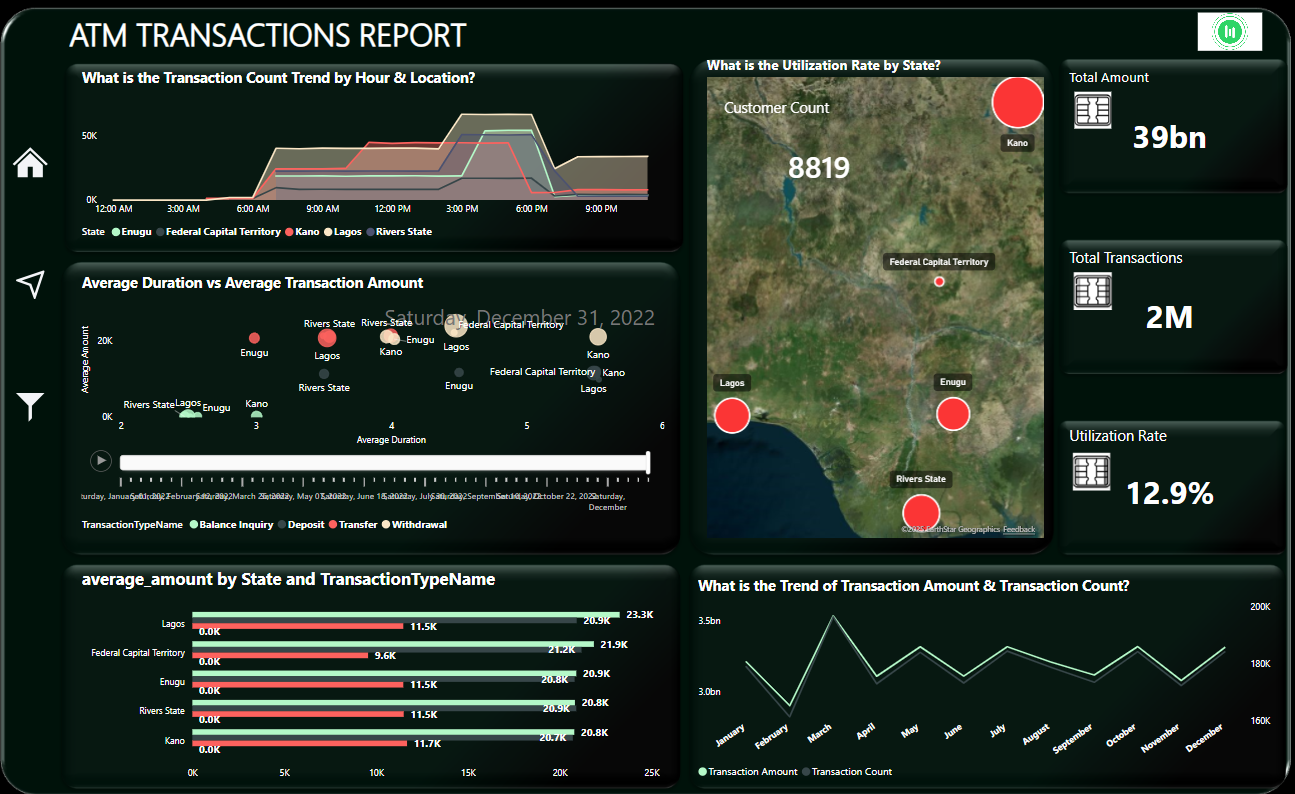Click the white date play-axis track
This screenshot has width=1295, height=794.
click(x=384, y=462)
